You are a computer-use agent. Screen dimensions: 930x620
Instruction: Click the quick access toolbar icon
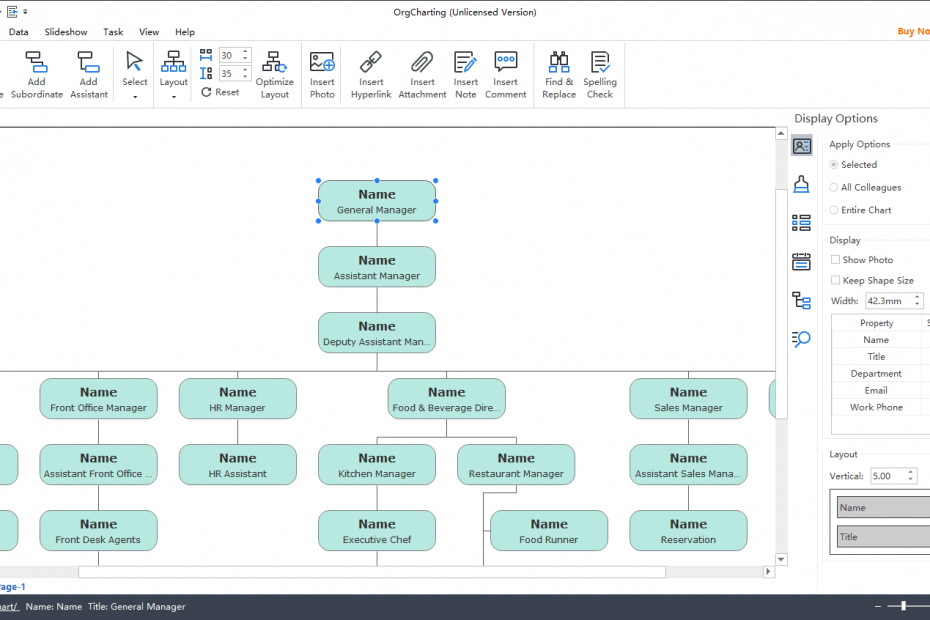point(12,11)
